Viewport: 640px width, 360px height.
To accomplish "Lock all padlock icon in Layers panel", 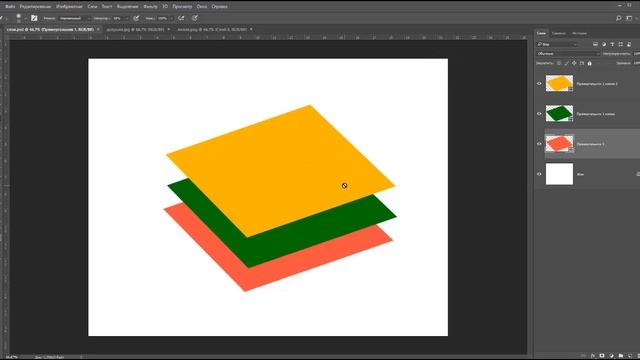I will coord(589,63).
